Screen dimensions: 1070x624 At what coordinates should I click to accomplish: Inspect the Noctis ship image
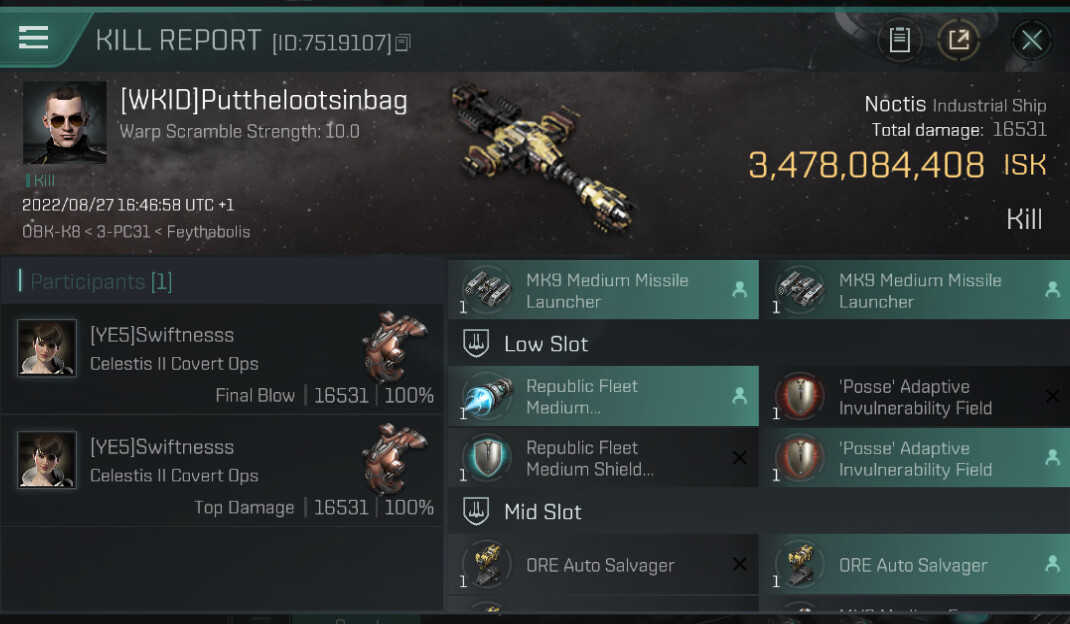pos(545,155)
